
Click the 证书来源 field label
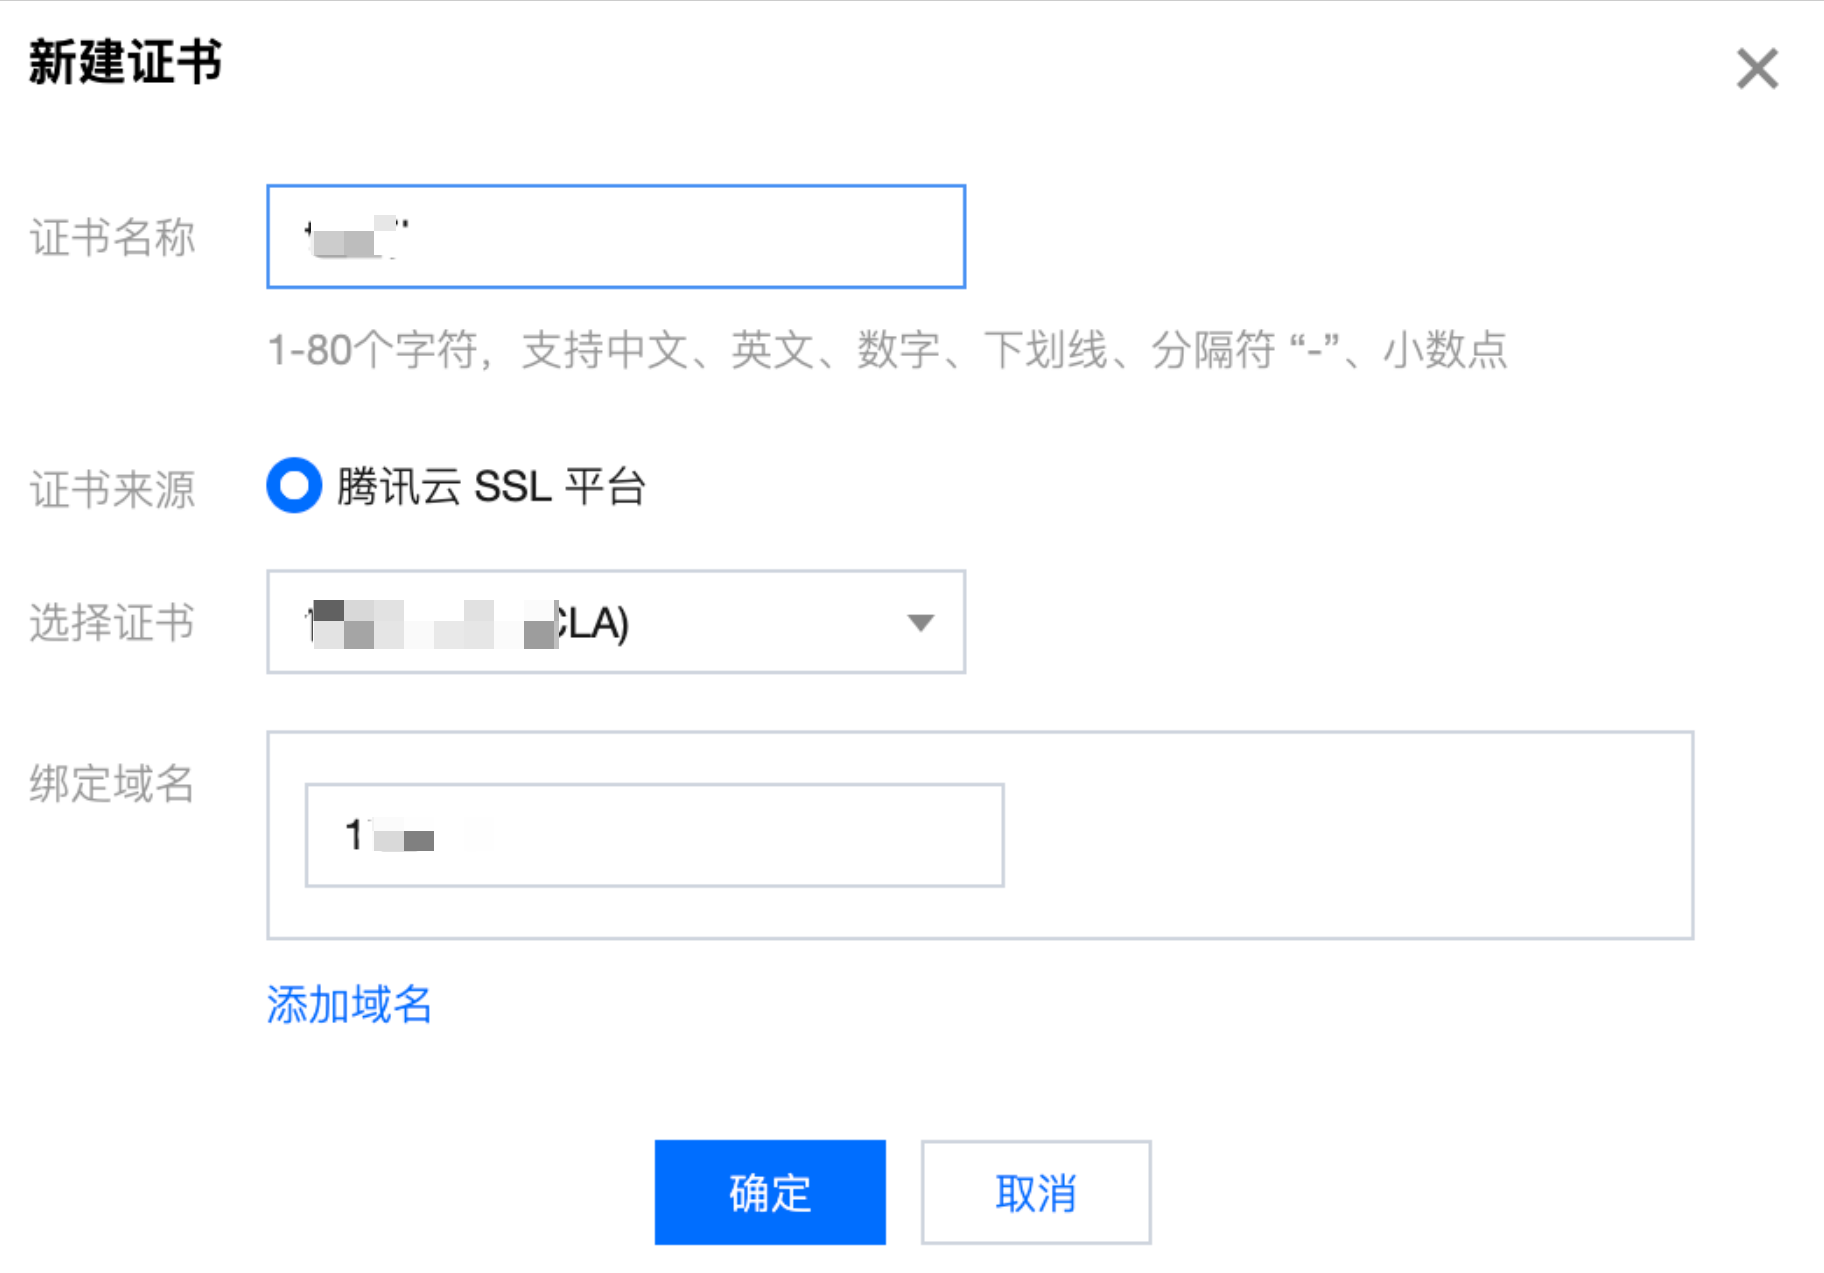coord(112,490)
